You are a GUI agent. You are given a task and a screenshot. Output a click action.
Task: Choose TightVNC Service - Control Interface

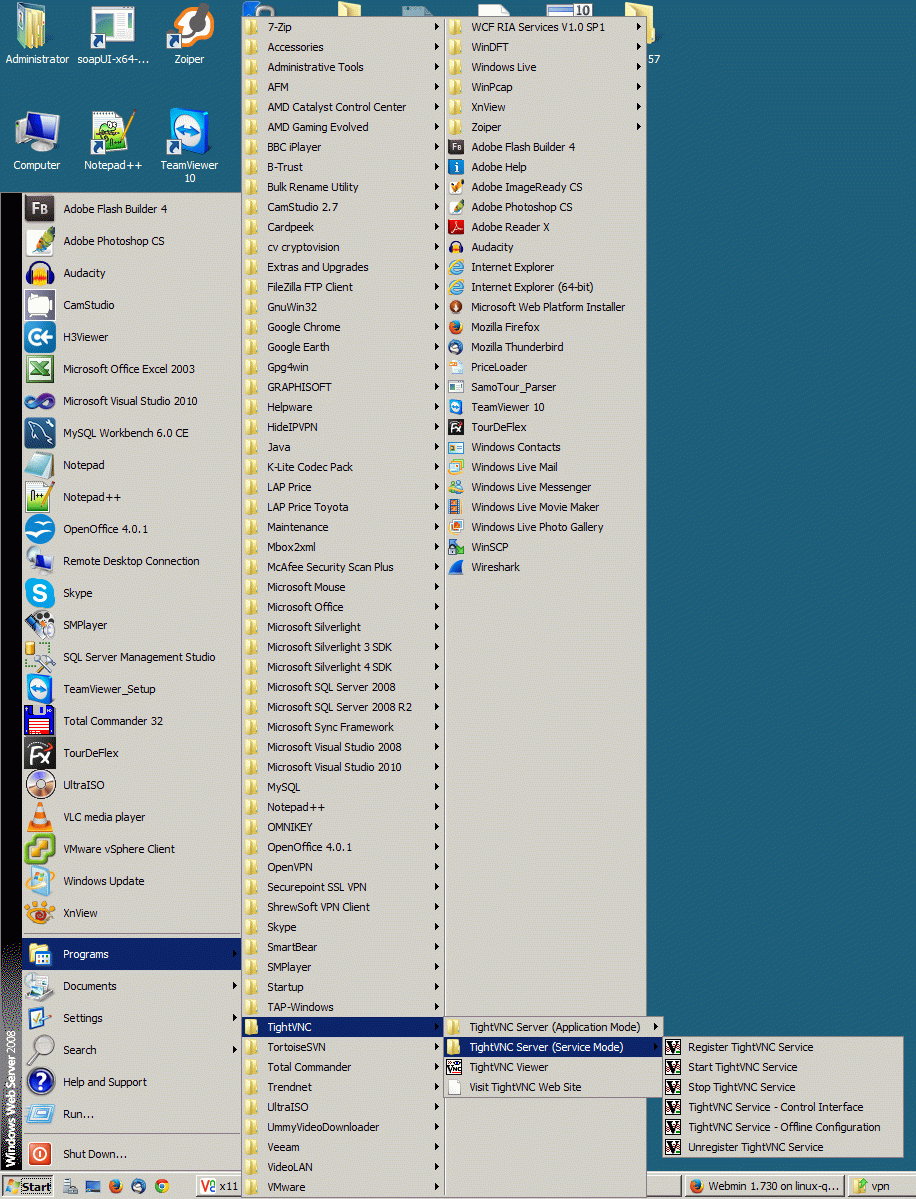tap(783, 1107)
